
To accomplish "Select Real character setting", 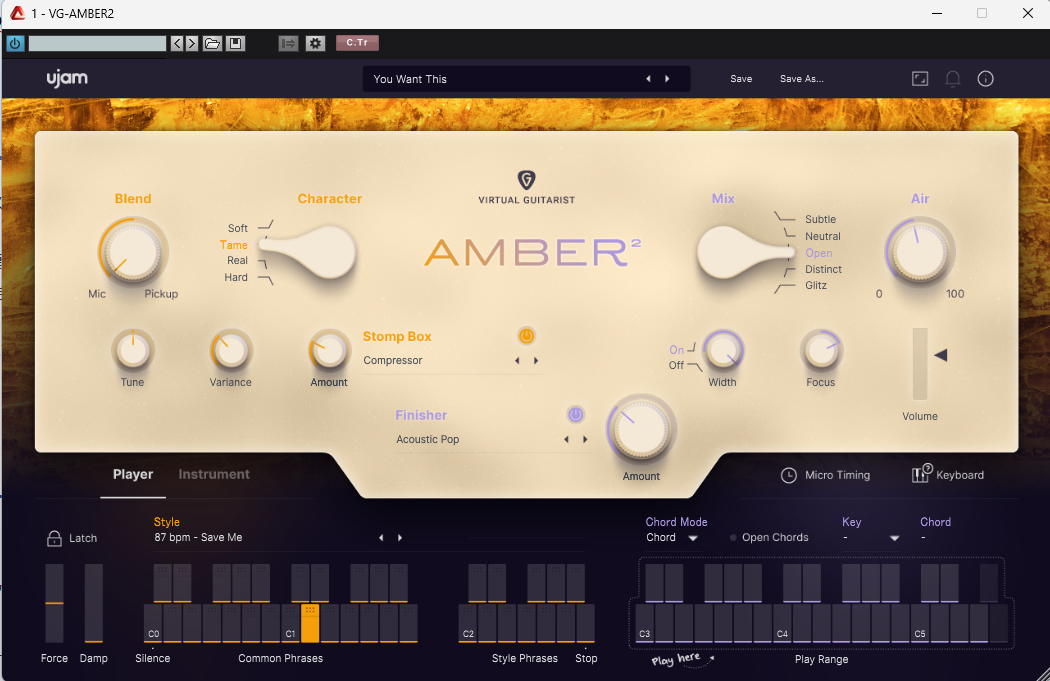I will click(237, 260).
